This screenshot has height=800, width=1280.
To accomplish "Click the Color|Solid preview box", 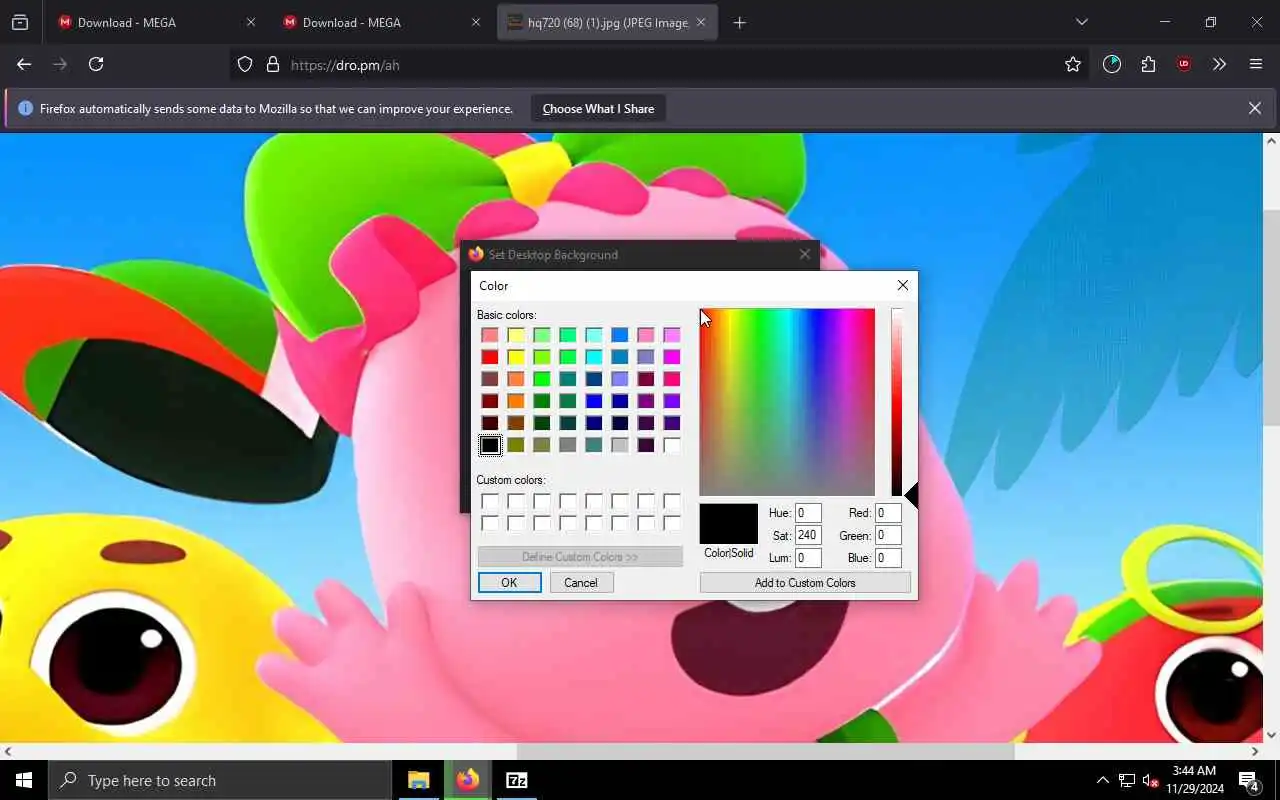I will click(728, 524).
